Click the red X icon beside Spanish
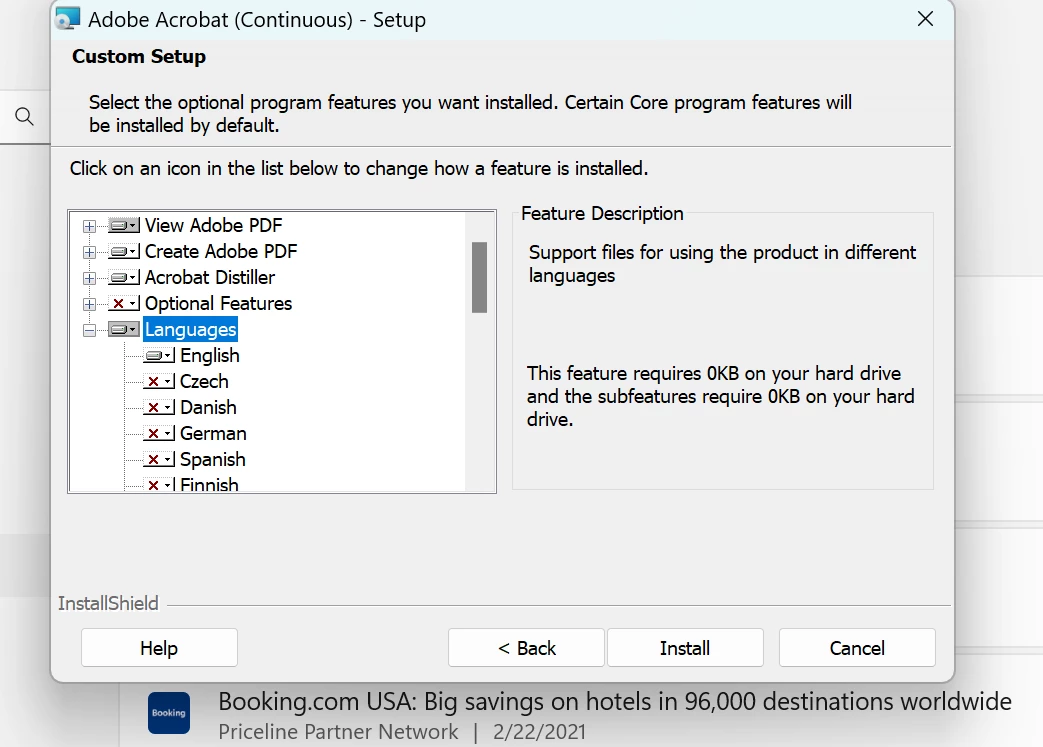The width and height of the screenshot is (1043, 747). point(159,459)
